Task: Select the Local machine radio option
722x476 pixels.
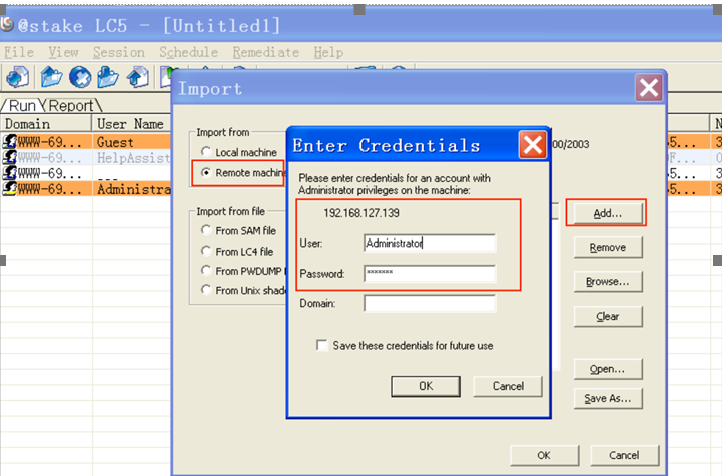Action: [x=206, y=151]
